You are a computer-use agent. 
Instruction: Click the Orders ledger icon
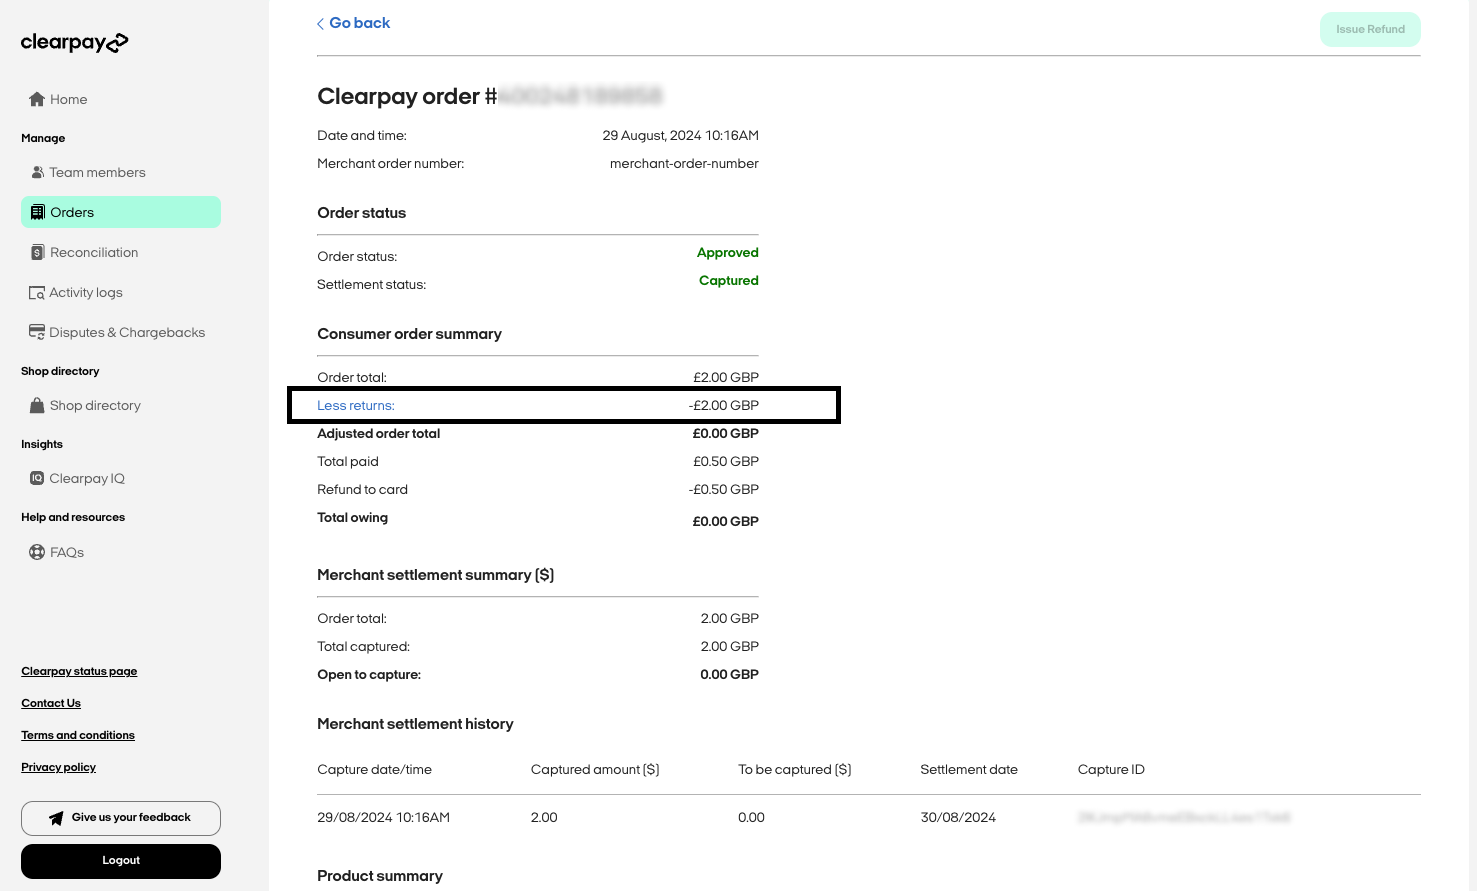tap(38, 211)
